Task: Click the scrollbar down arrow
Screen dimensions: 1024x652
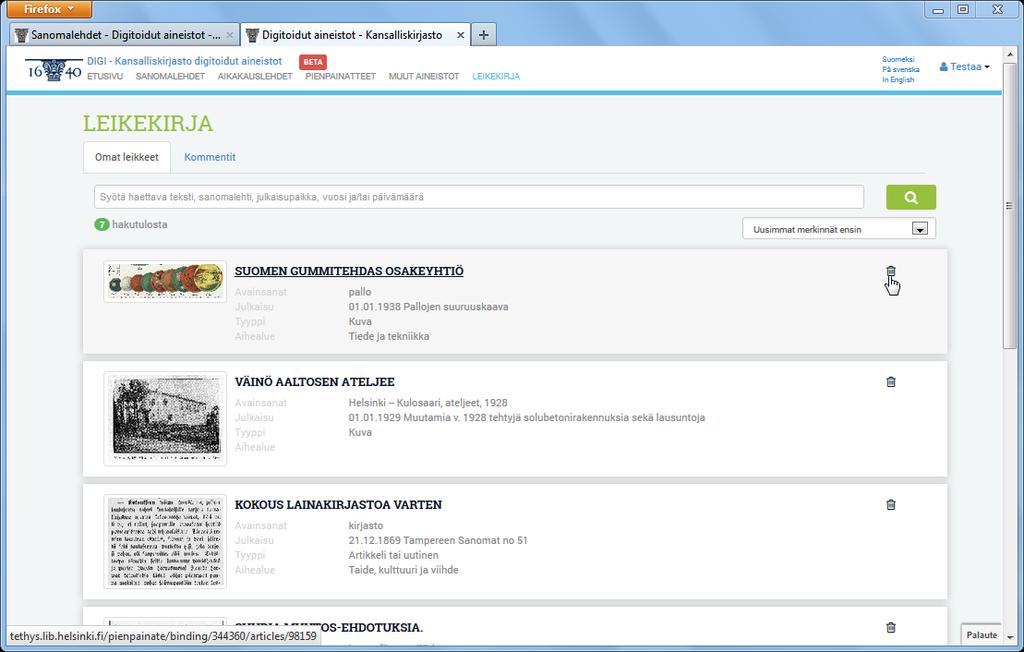Action: coord(1010,637)
